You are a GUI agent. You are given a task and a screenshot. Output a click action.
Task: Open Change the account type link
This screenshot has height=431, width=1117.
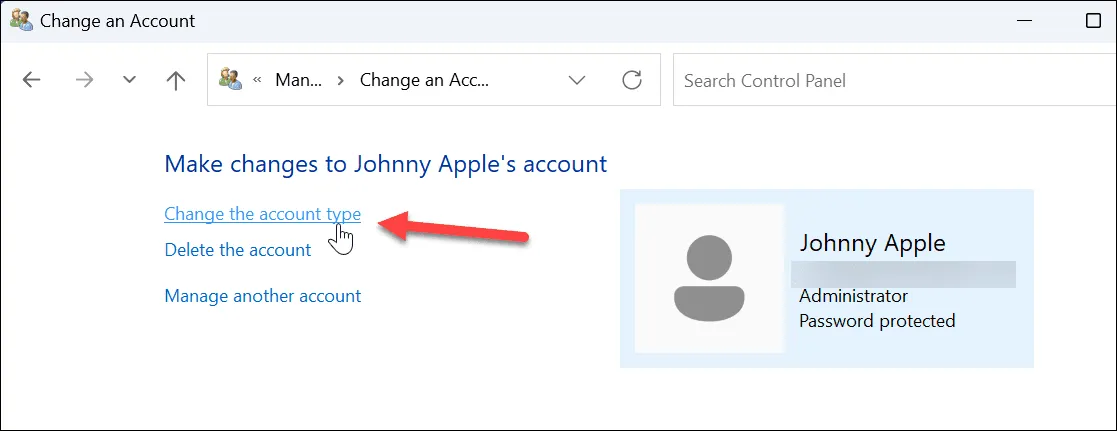[x=262, y=214]
